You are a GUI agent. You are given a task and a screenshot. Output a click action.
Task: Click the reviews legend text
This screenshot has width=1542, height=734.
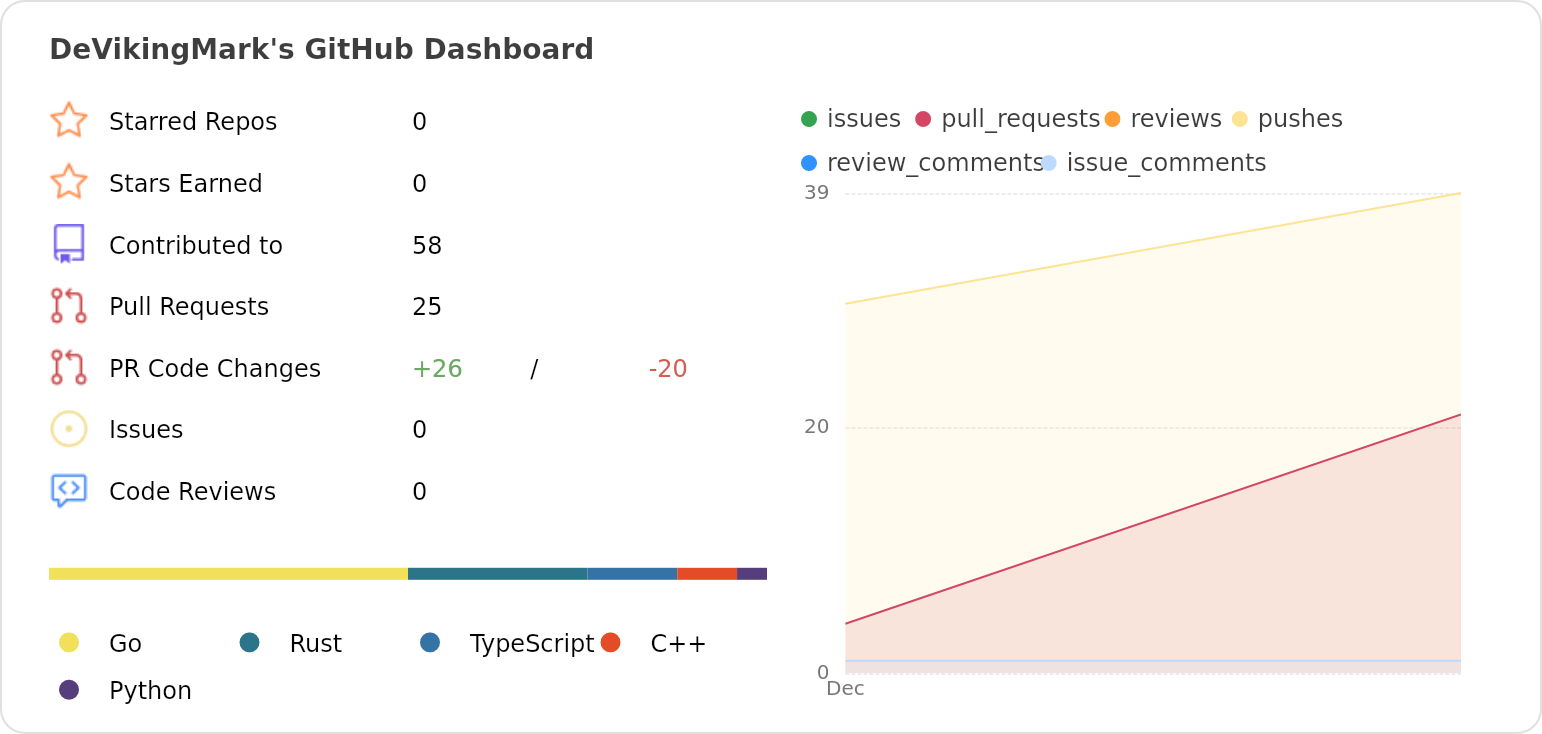click(1176, 119)
